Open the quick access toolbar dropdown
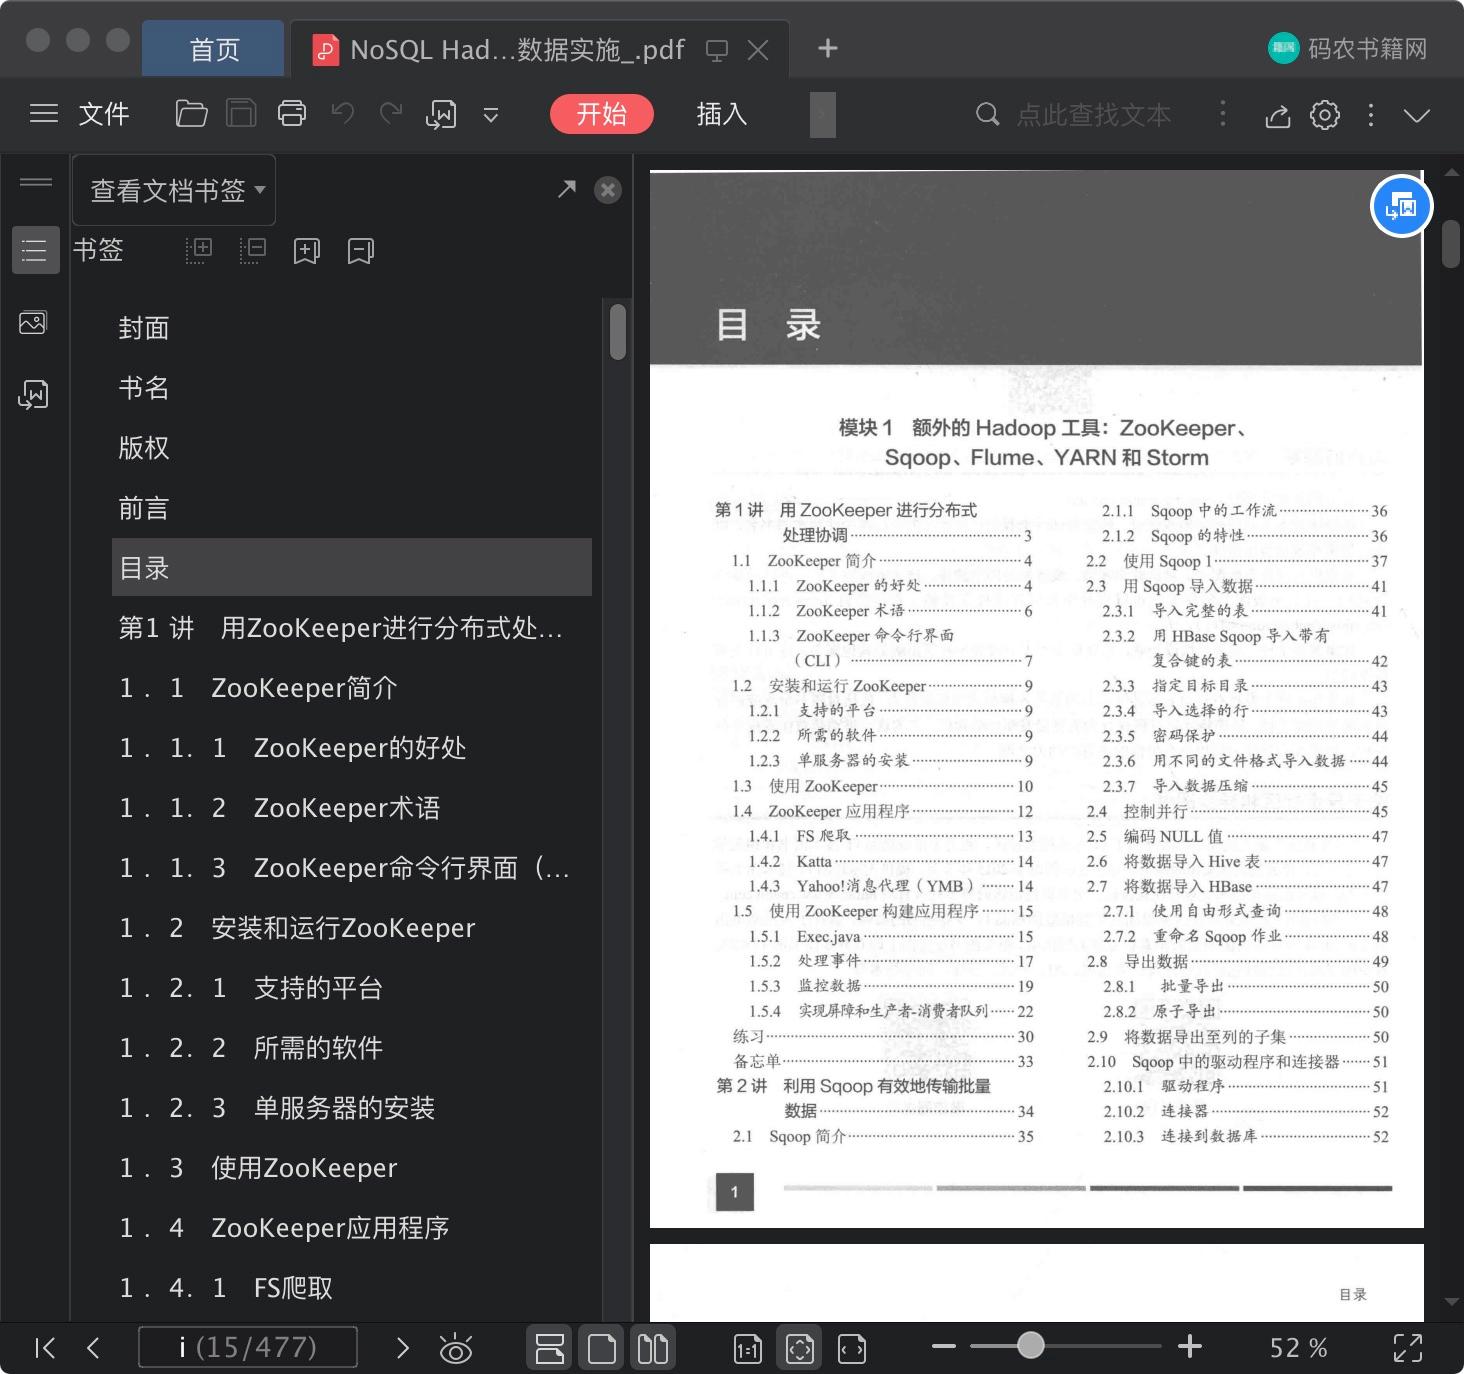This screenshot has height=1374, width=1464. pyautogui.click(x=491, y=115)
